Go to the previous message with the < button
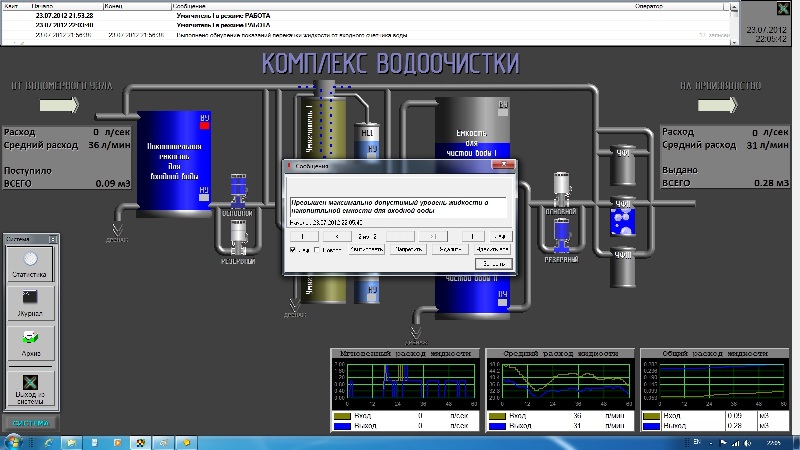Viewport: 800px width, 450px height. [x=336, y=236]
